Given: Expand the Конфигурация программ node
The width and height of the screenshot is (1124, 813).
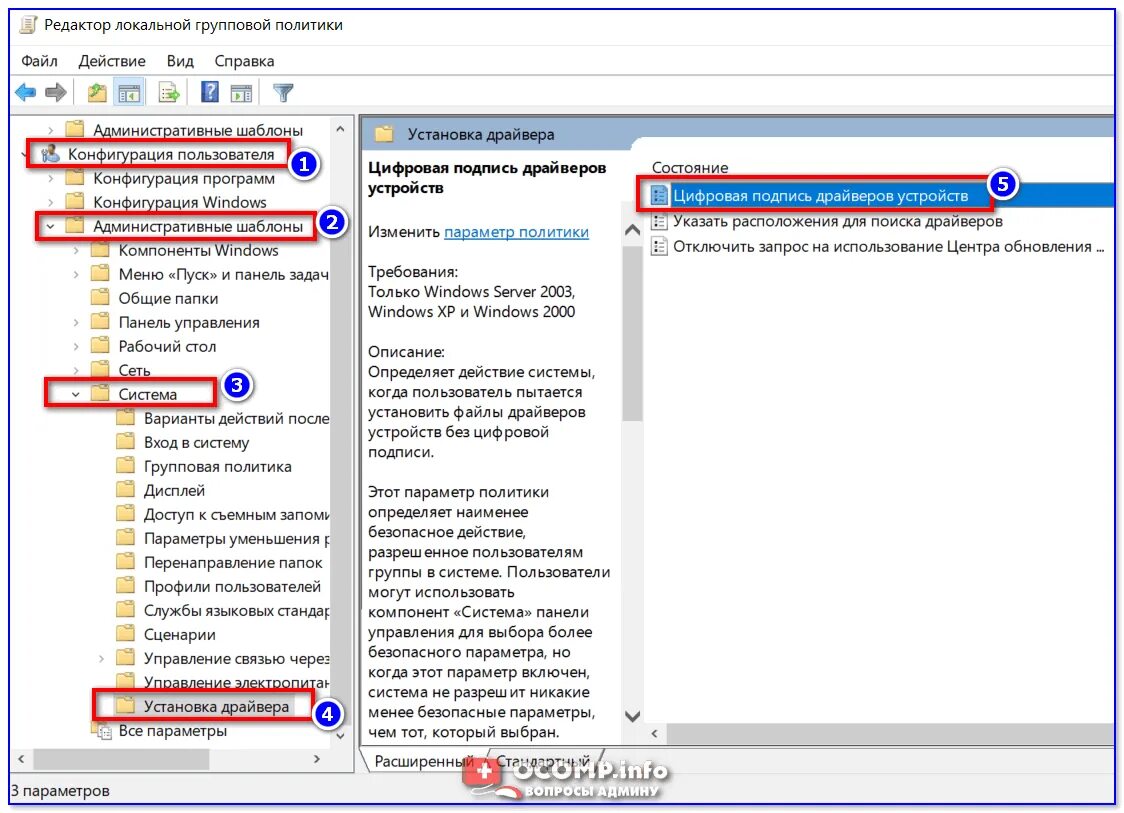Looking at the screenshot, I should pos(50,179).
